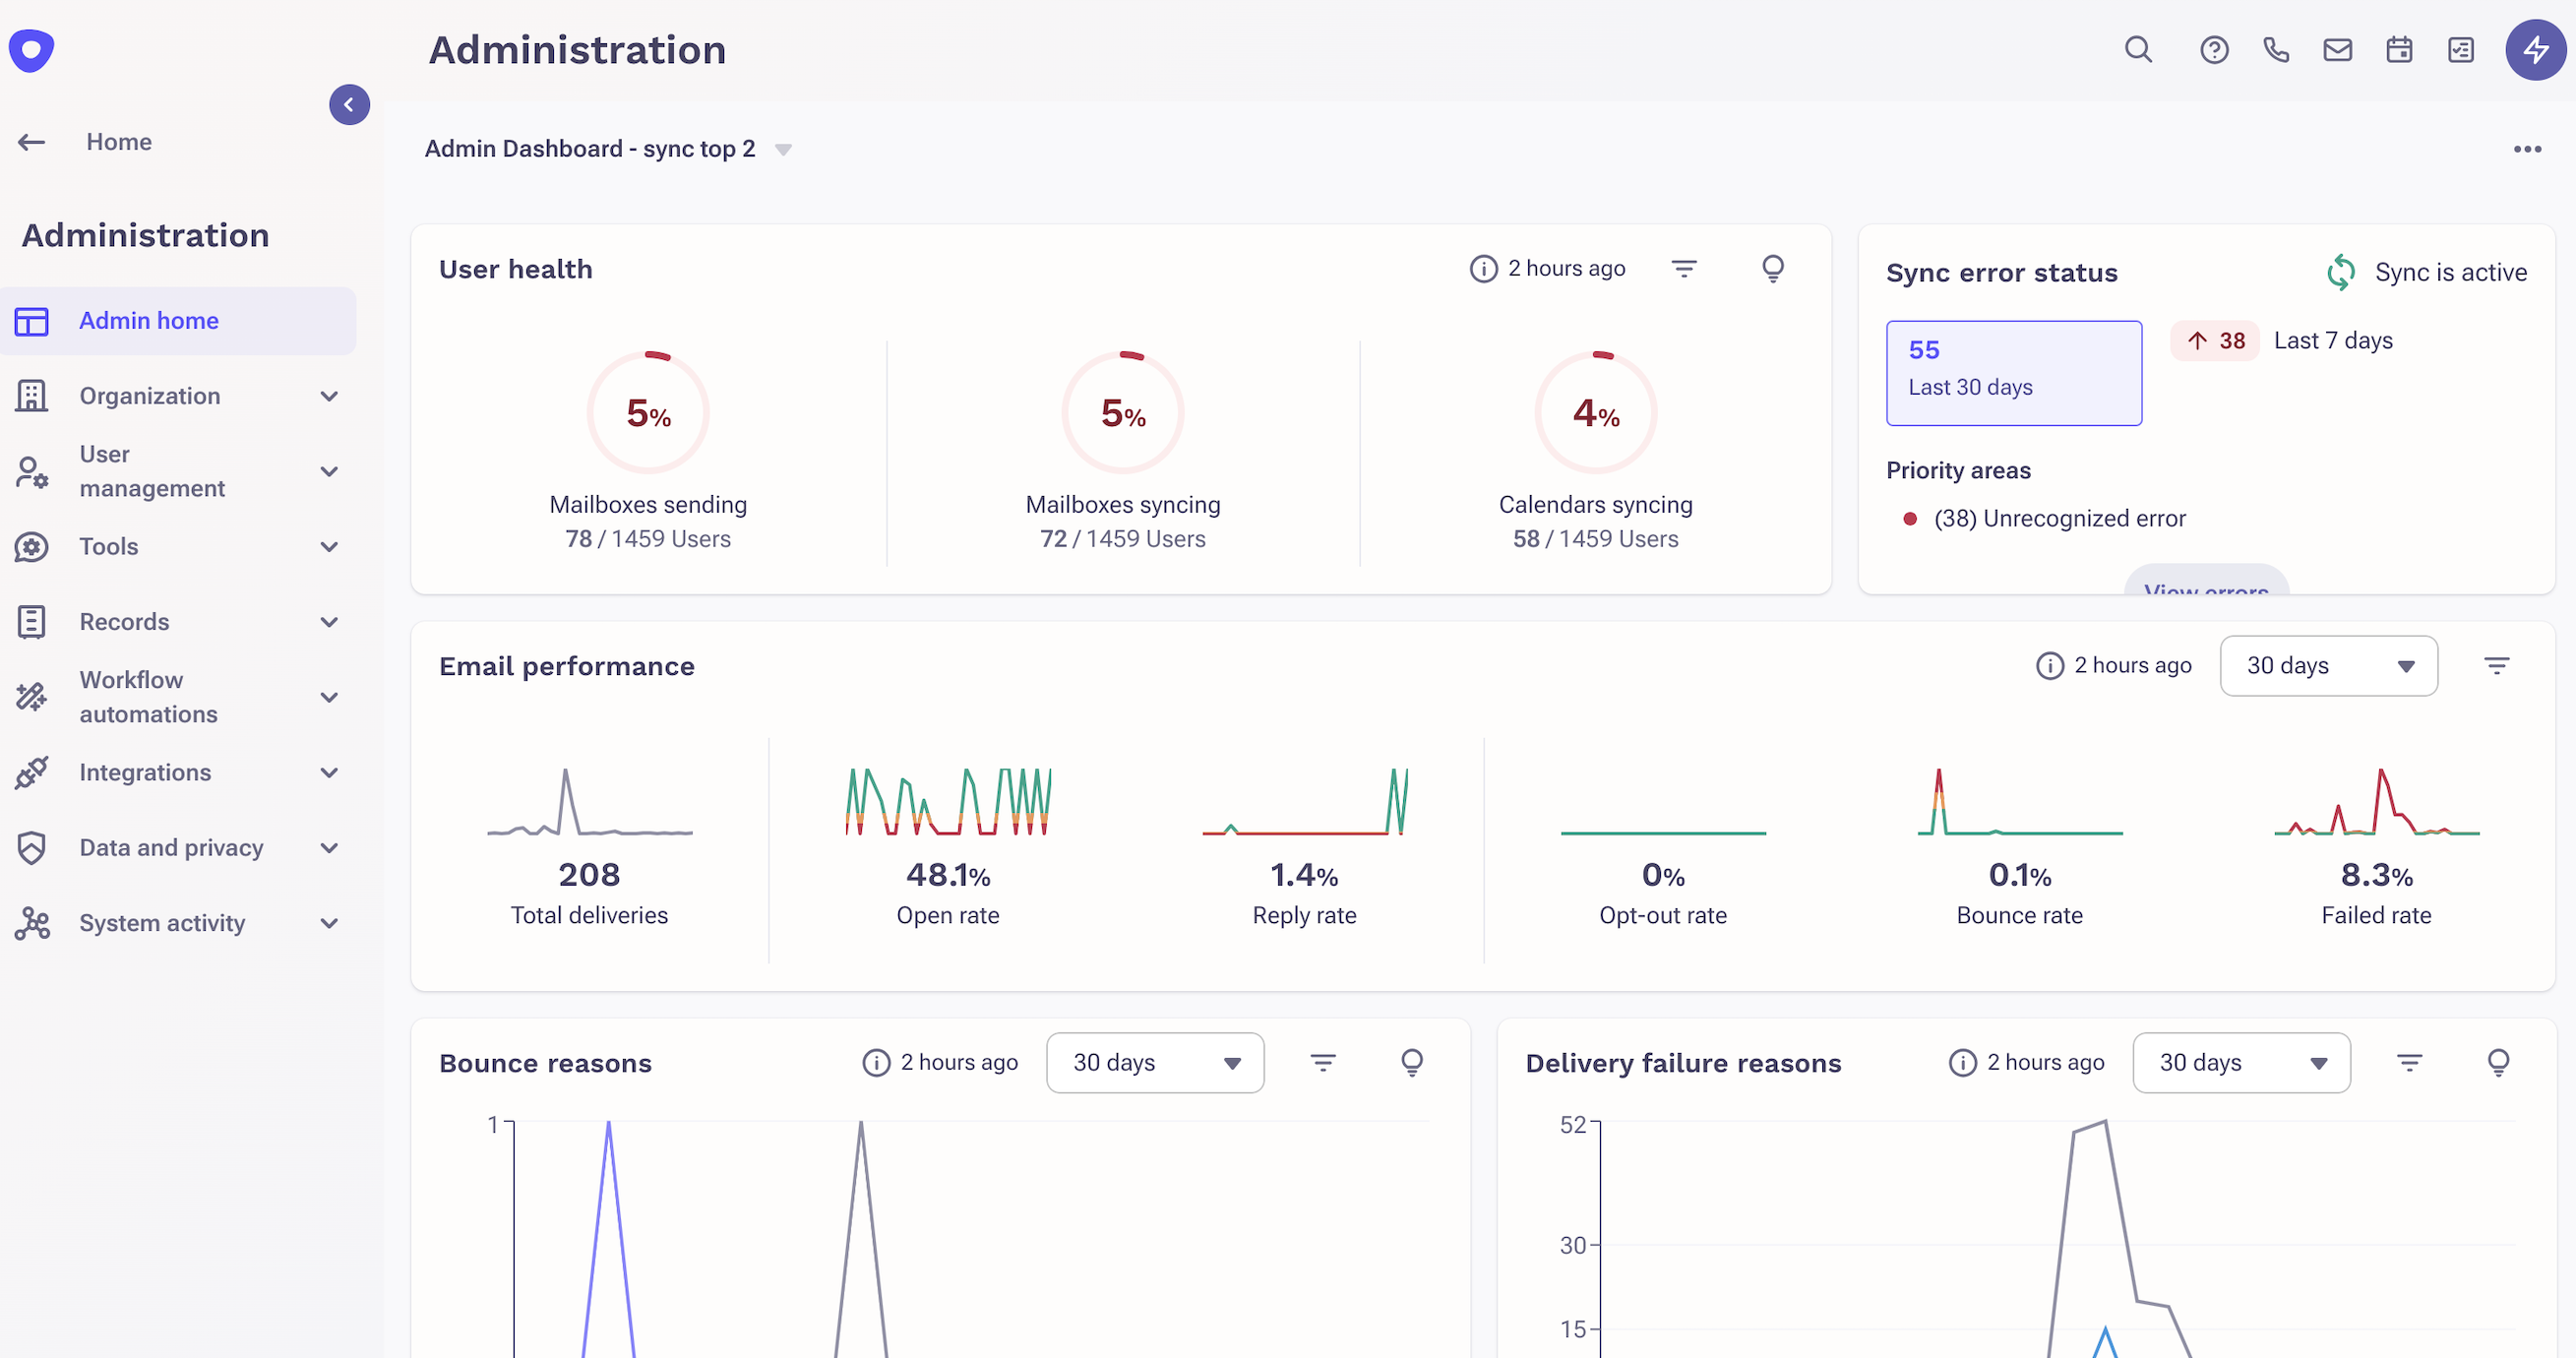Click the User health lightbulb insights icon

pos(1772,268)
